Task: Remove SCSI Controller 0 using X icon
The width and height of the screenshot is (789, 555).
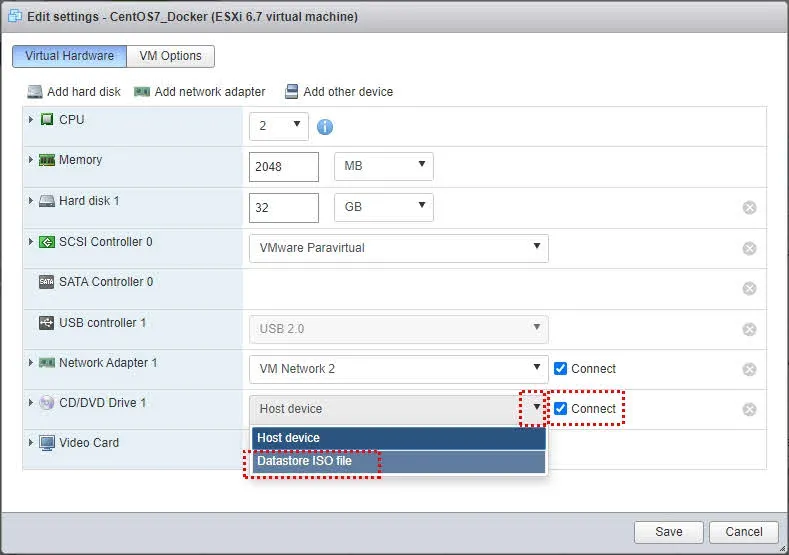Action: (749, 248)
